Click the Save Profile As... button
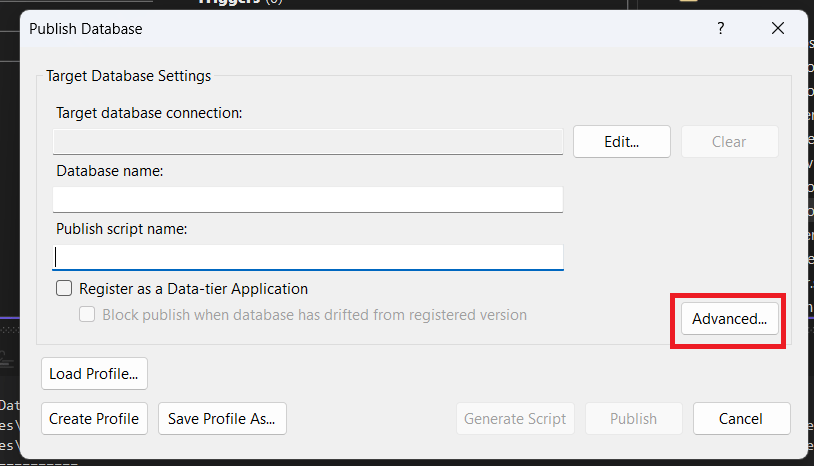The height and width of the screenshot is (466, 814). [222, 419]
